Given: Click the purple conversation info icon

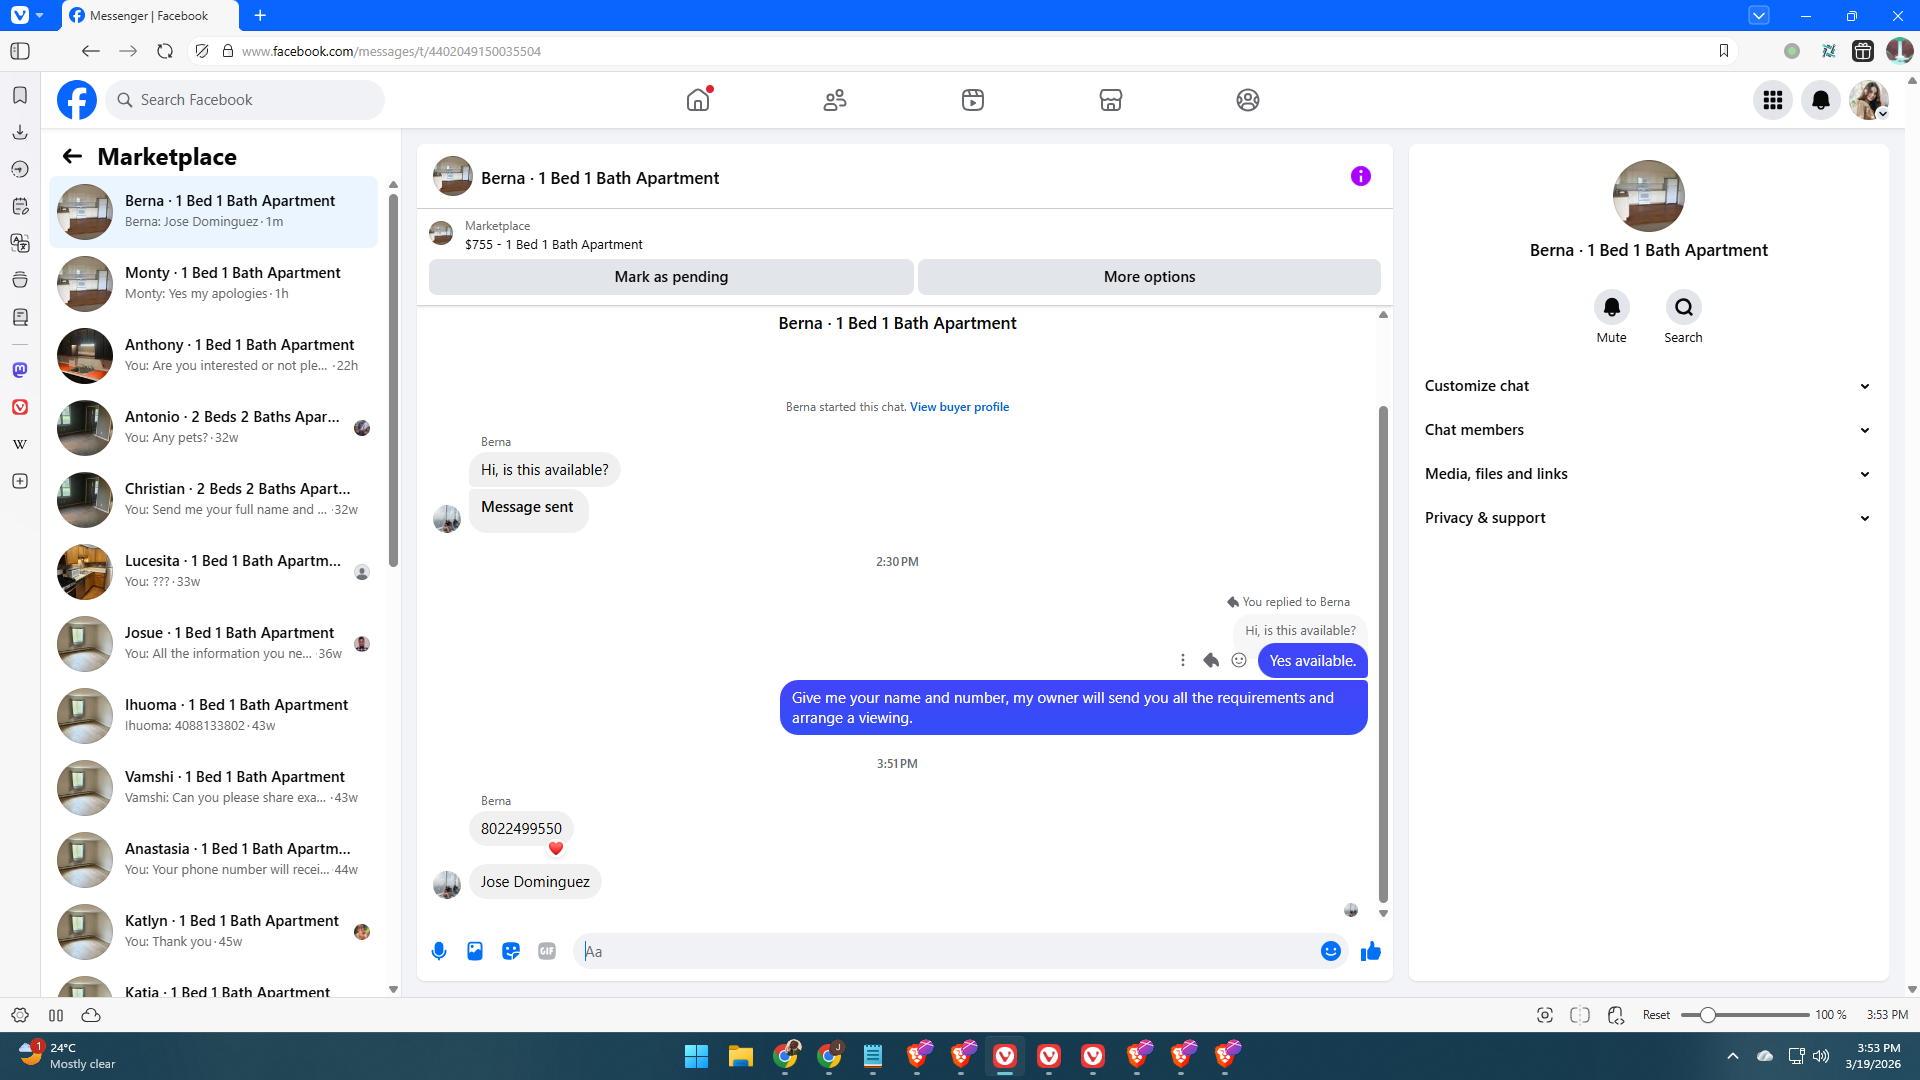Looking at the screenshot, I should coord(1360,176).
